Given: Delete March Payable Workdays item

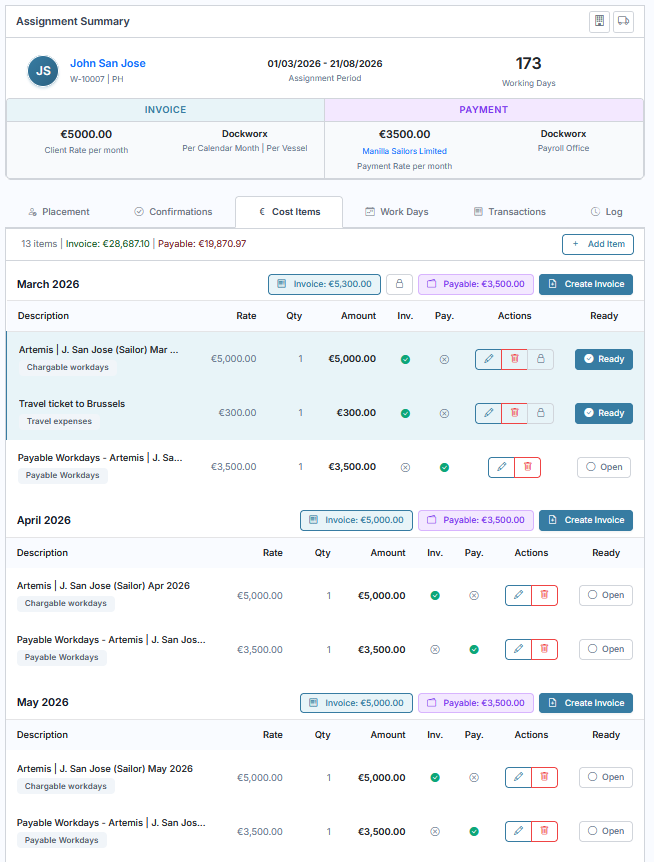Looking at the screenshot, I should point(528,467).
